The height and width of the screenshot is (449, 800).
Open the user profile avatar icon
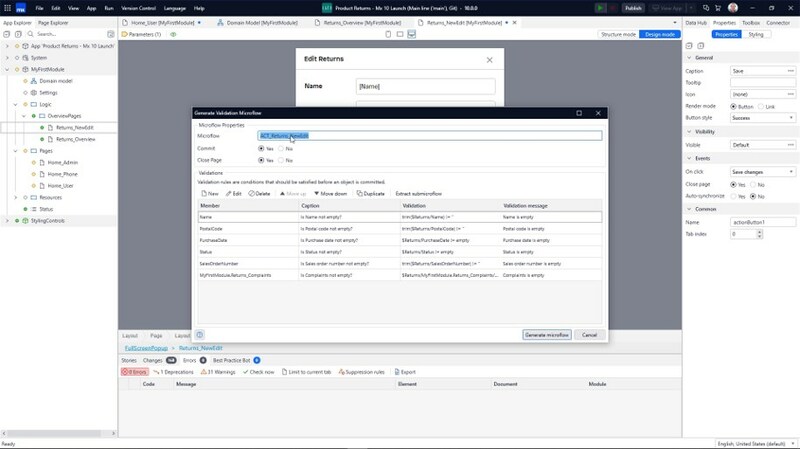click(732, 7)
